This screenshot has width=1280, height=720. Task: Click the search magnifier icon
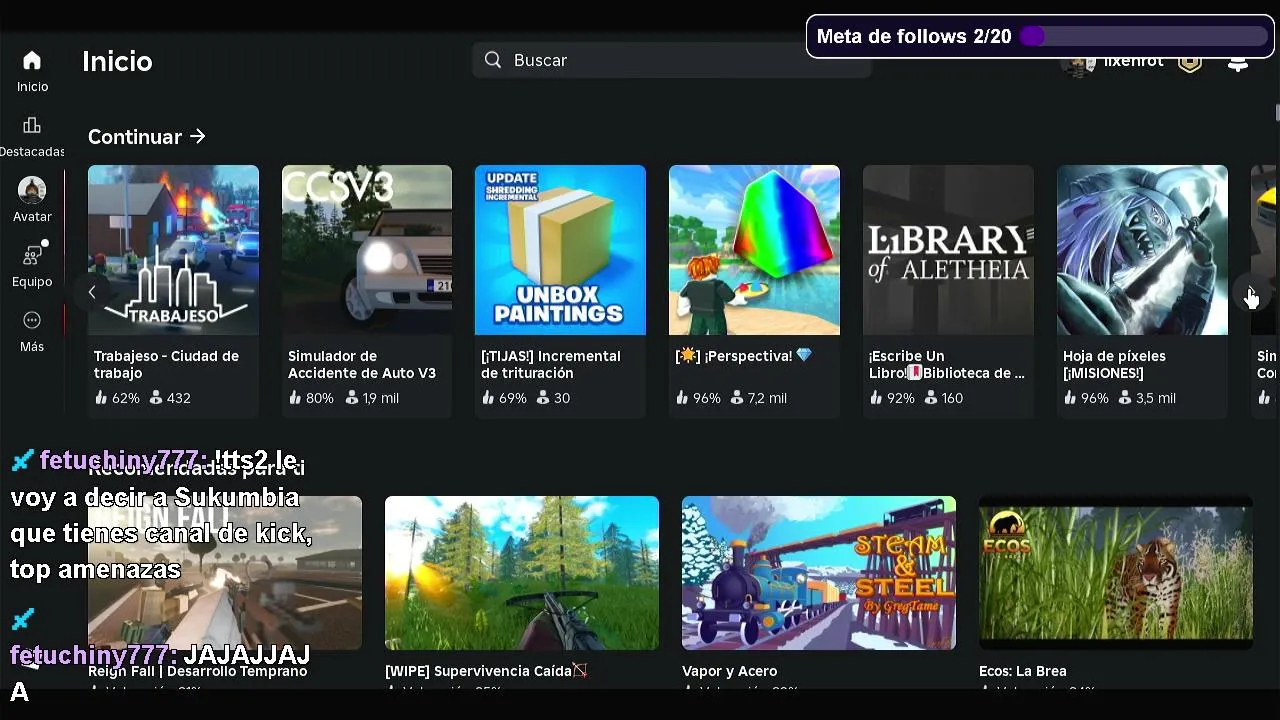pyautogui.click(x=493, y=60)
